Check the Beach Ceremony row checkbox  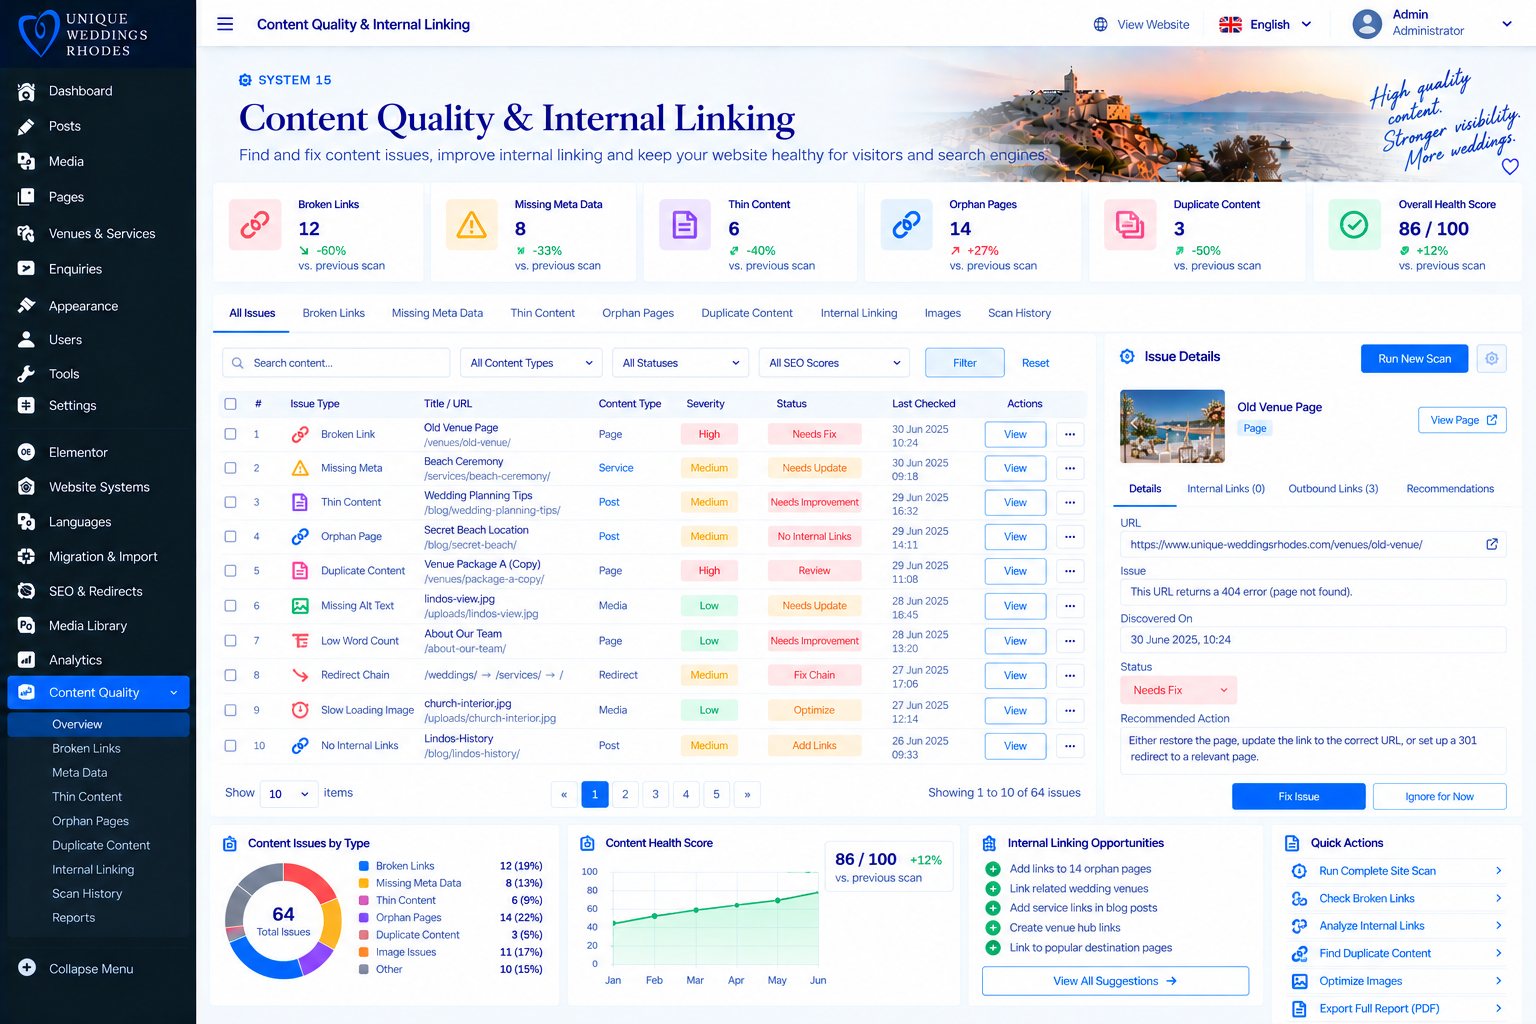[x=231, y=468]
